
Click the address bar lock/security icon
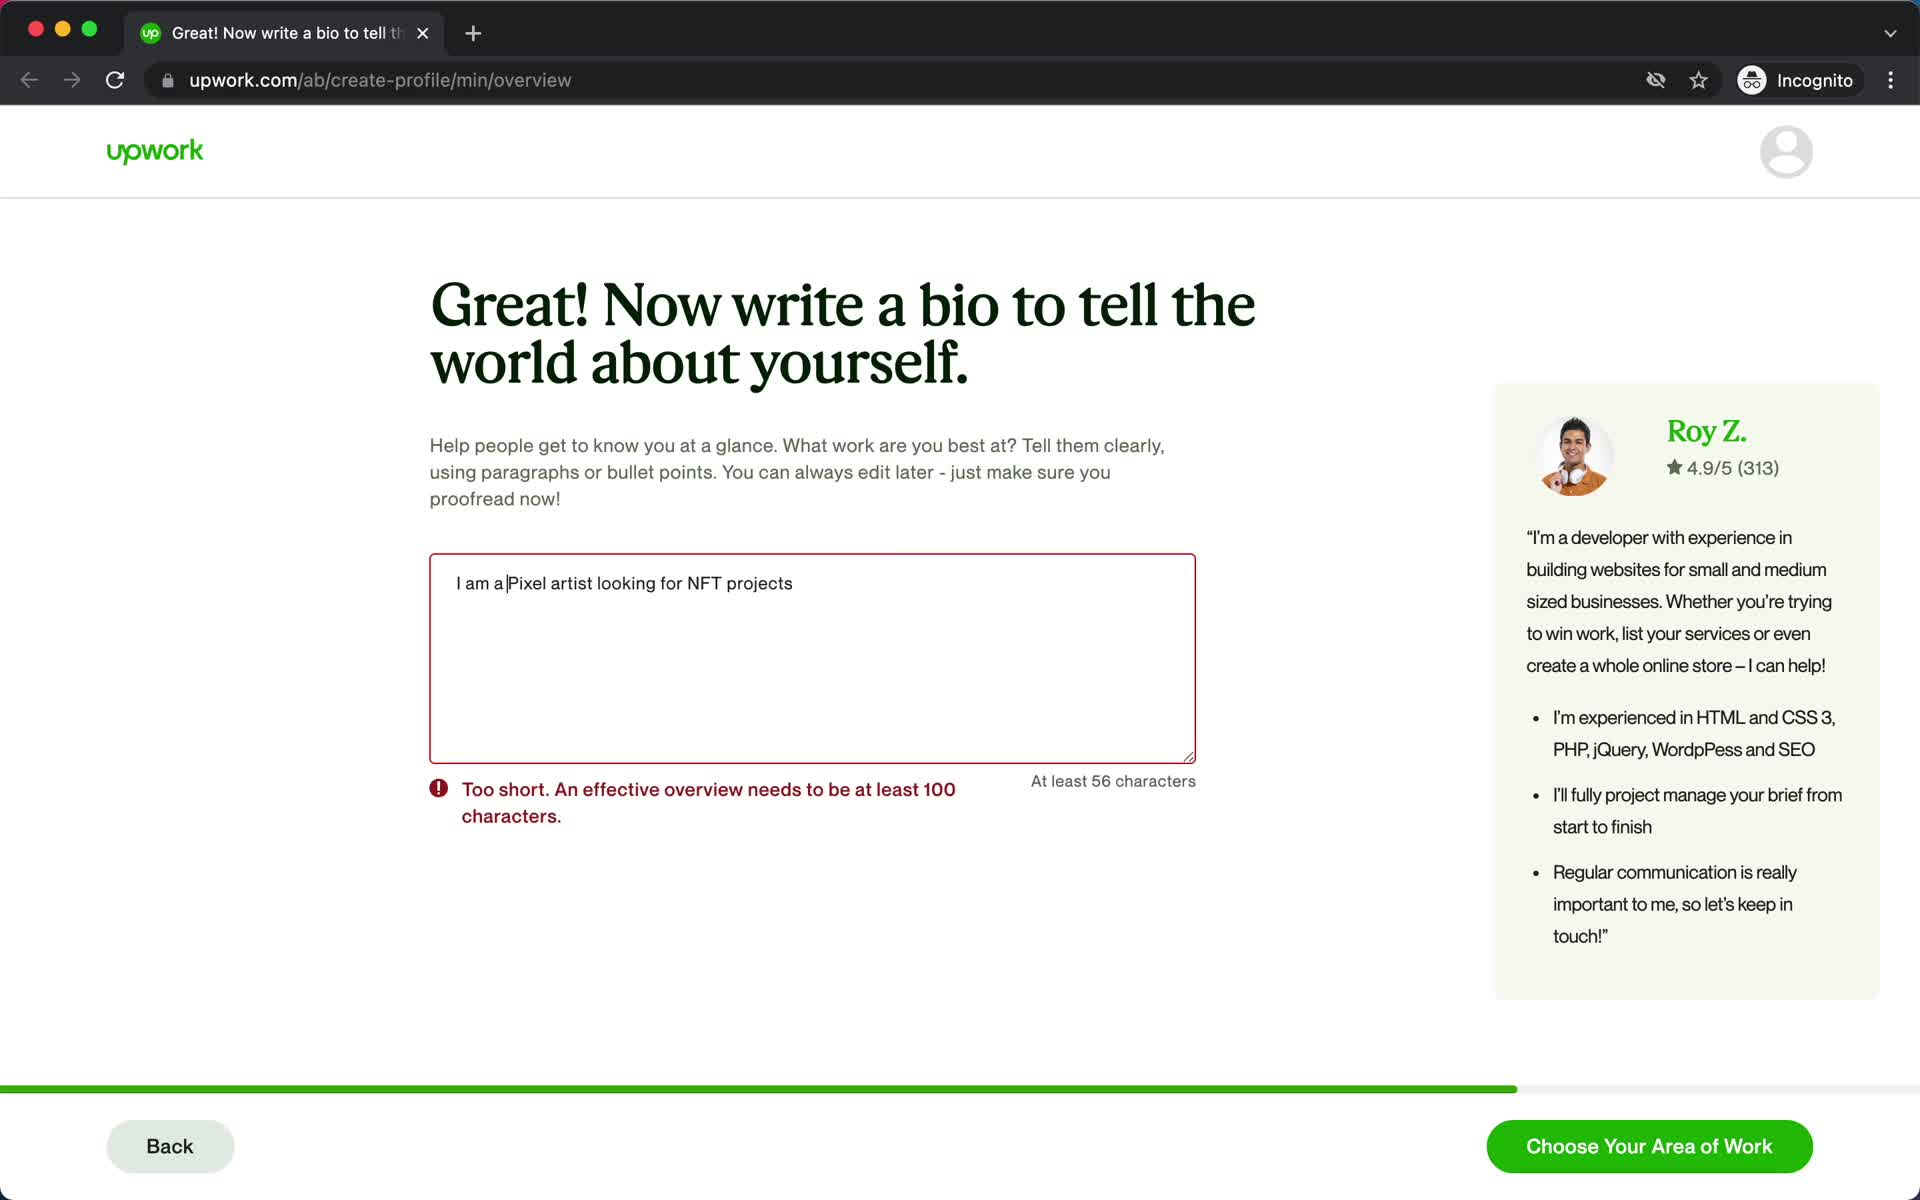coord(166,80)
